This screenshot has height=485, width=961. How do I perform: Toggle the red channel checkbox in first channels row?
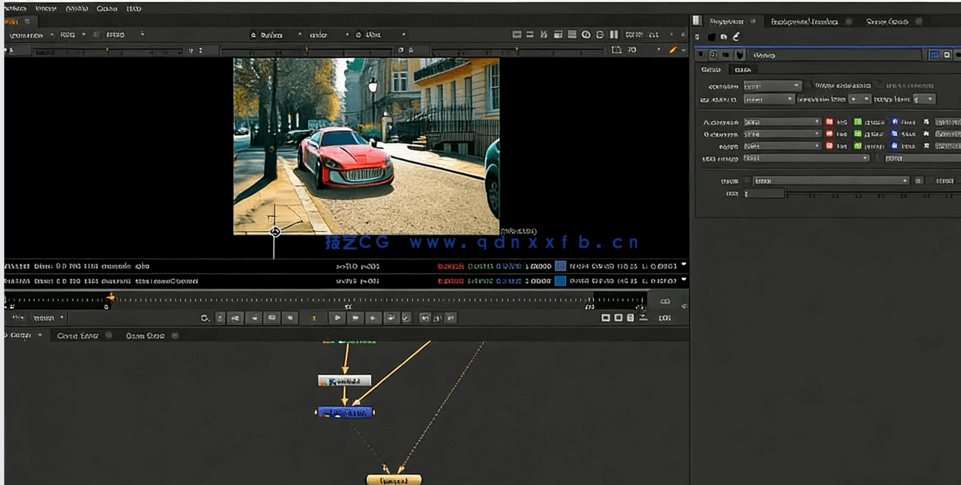(829, 122)
